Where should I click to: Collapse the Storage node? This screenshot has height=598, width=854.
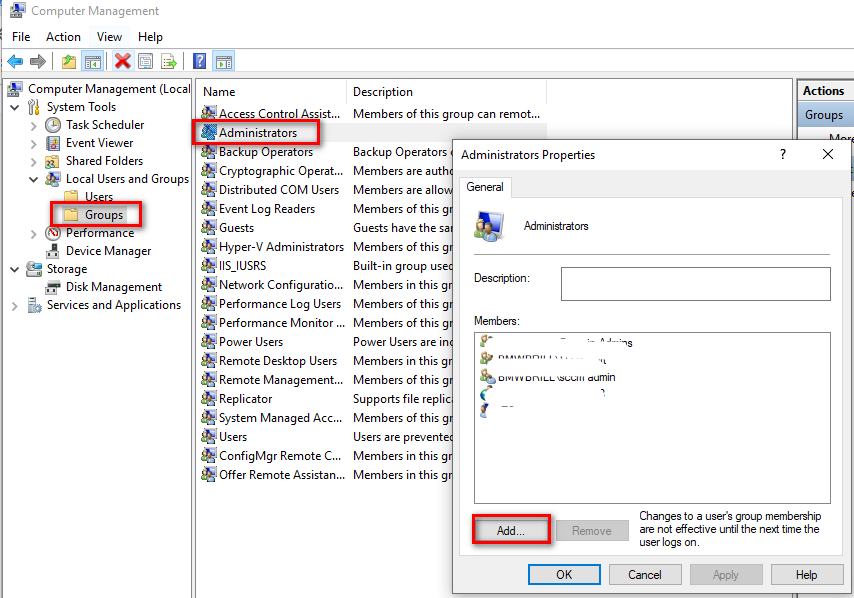(14, 268)
